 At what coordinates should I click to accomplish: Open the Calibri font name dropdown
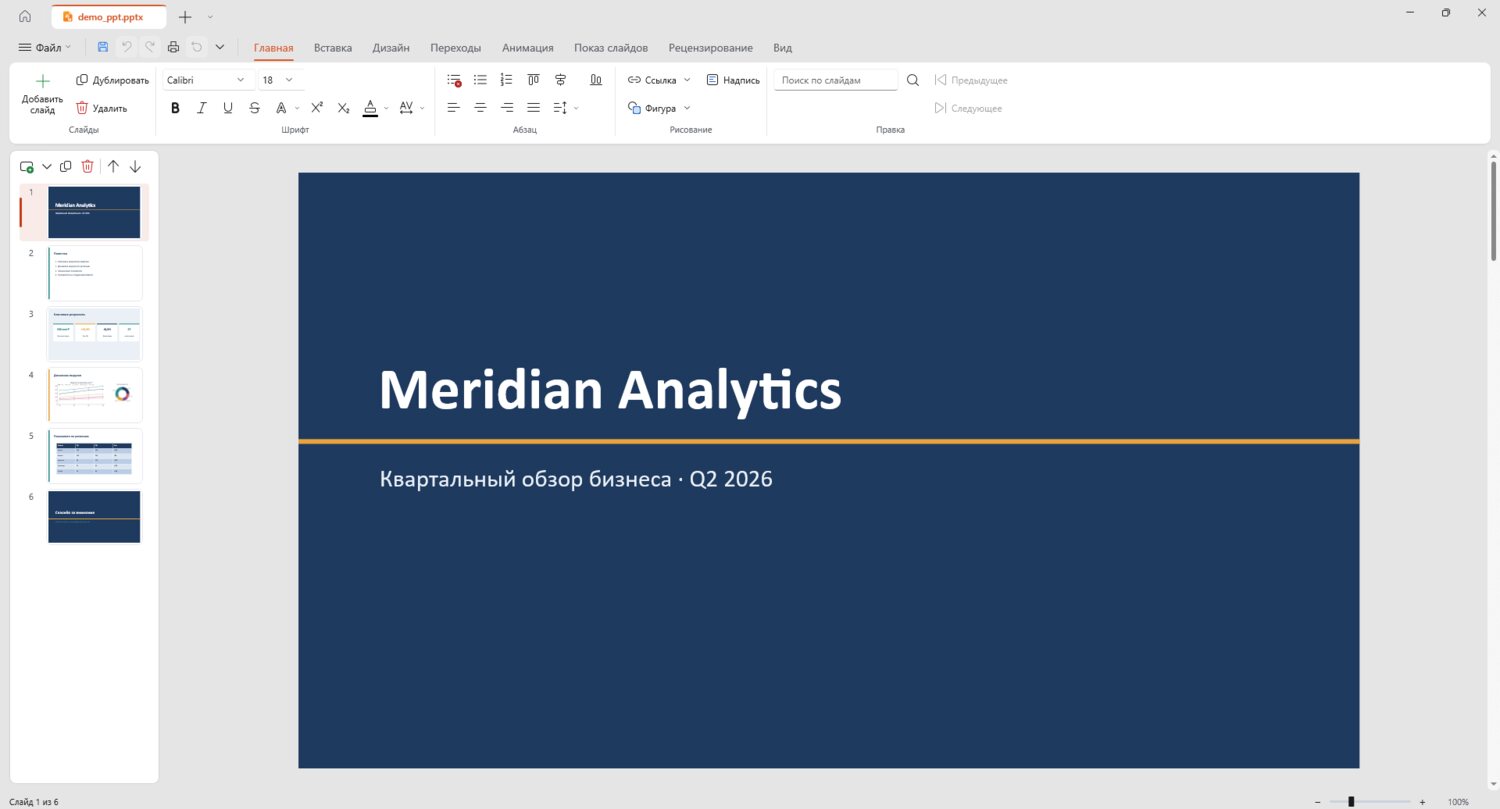pos(207,80)
